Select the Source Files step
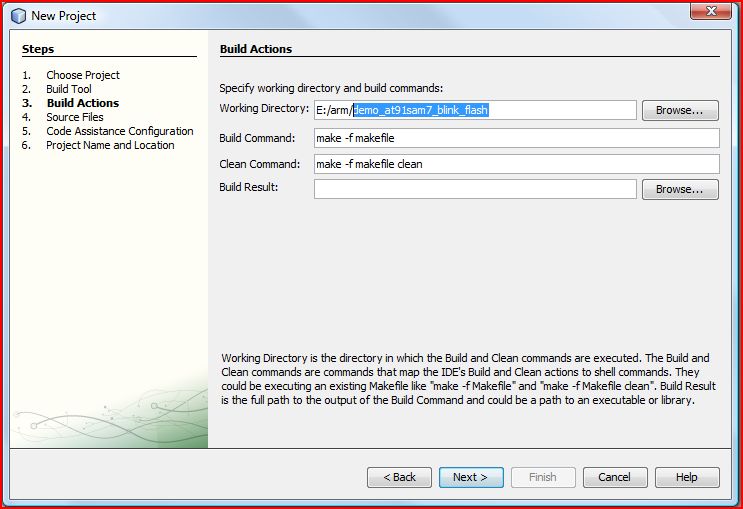The image size is (743, 509). [x=75, y=117]
